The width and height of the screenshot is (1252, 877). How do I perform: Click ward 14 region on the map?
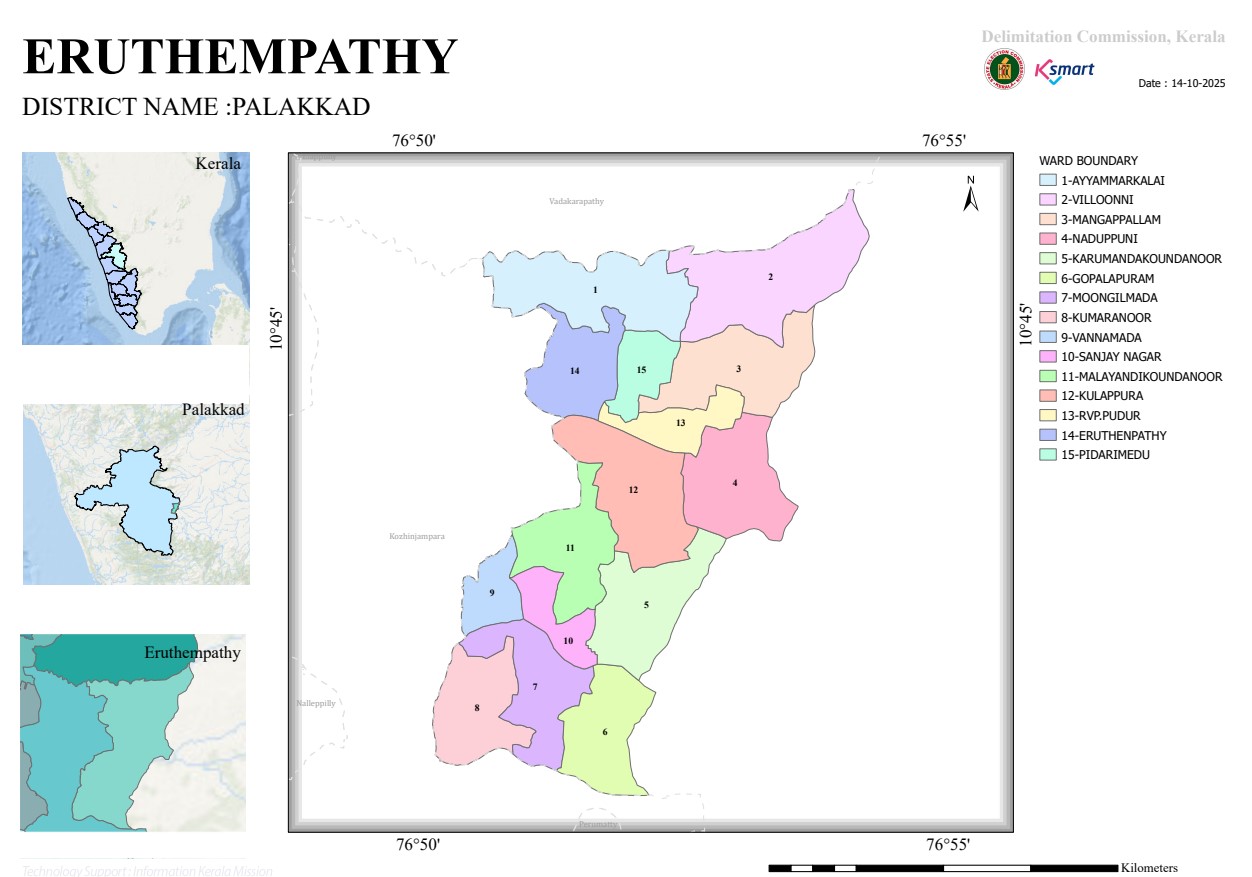point(574,371)
